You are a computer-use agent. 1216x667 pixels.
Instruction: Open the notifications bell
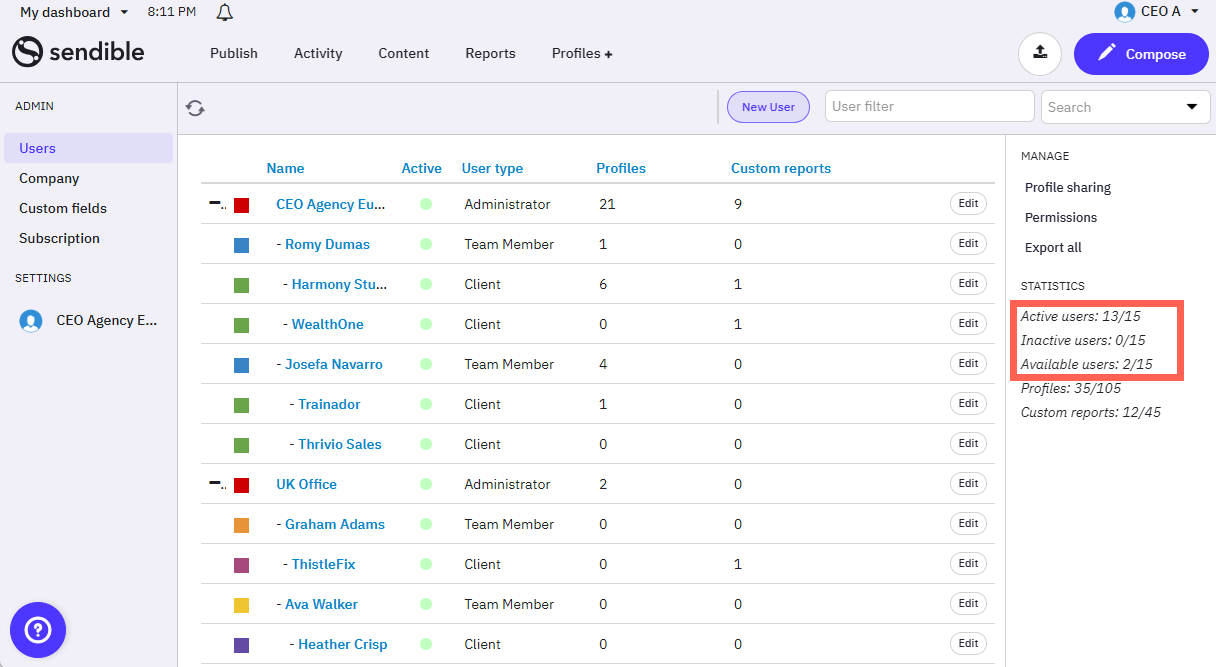pyautogui.click(x=225, y=12)
